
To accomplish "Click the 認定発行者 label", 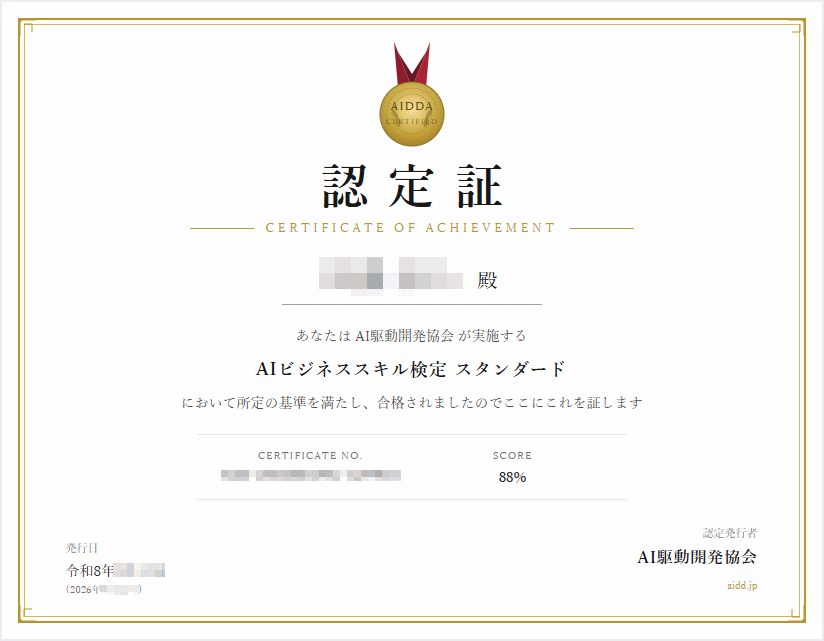I will (x=730, y=533).
